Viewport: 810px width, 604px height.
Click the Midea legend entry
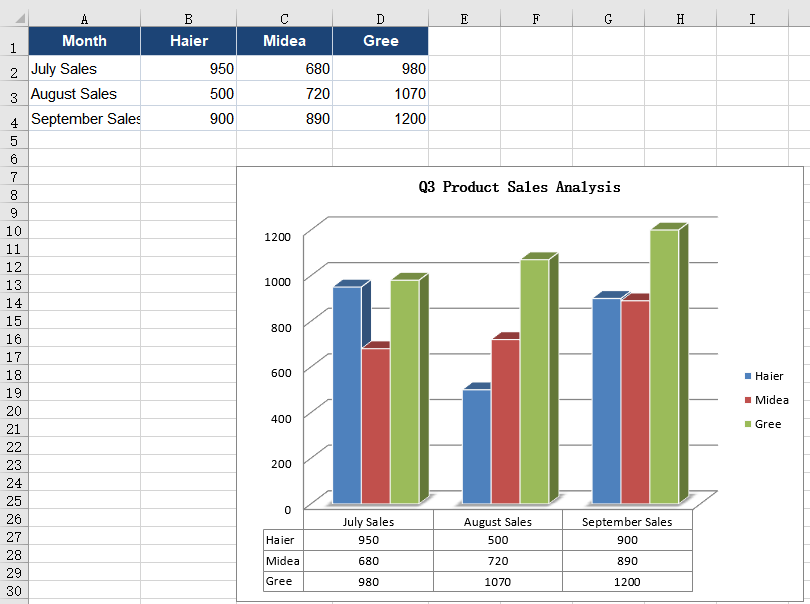[766, 400]
